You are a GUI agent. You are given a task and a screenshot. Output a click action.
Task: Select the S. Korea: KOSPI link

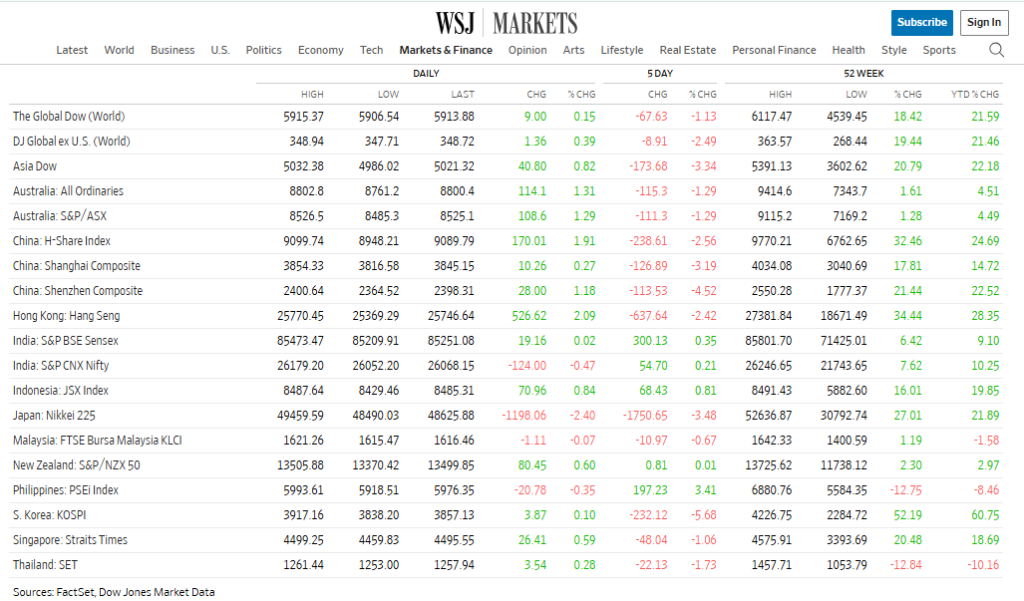(55, 515)
